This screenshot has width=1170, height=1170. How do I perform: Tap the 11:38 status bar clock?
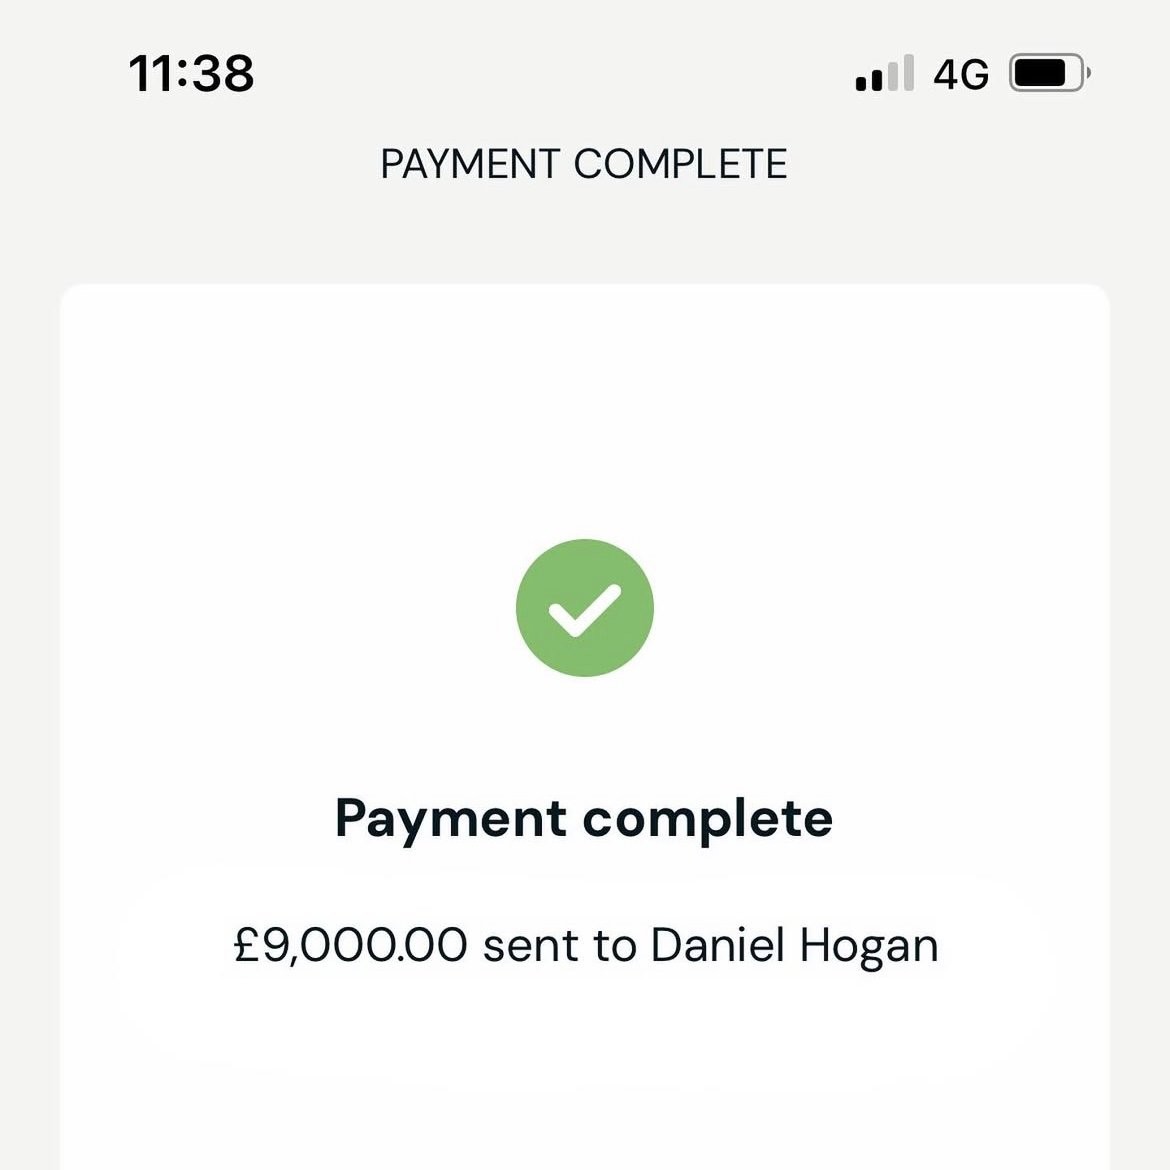[191, 74]
